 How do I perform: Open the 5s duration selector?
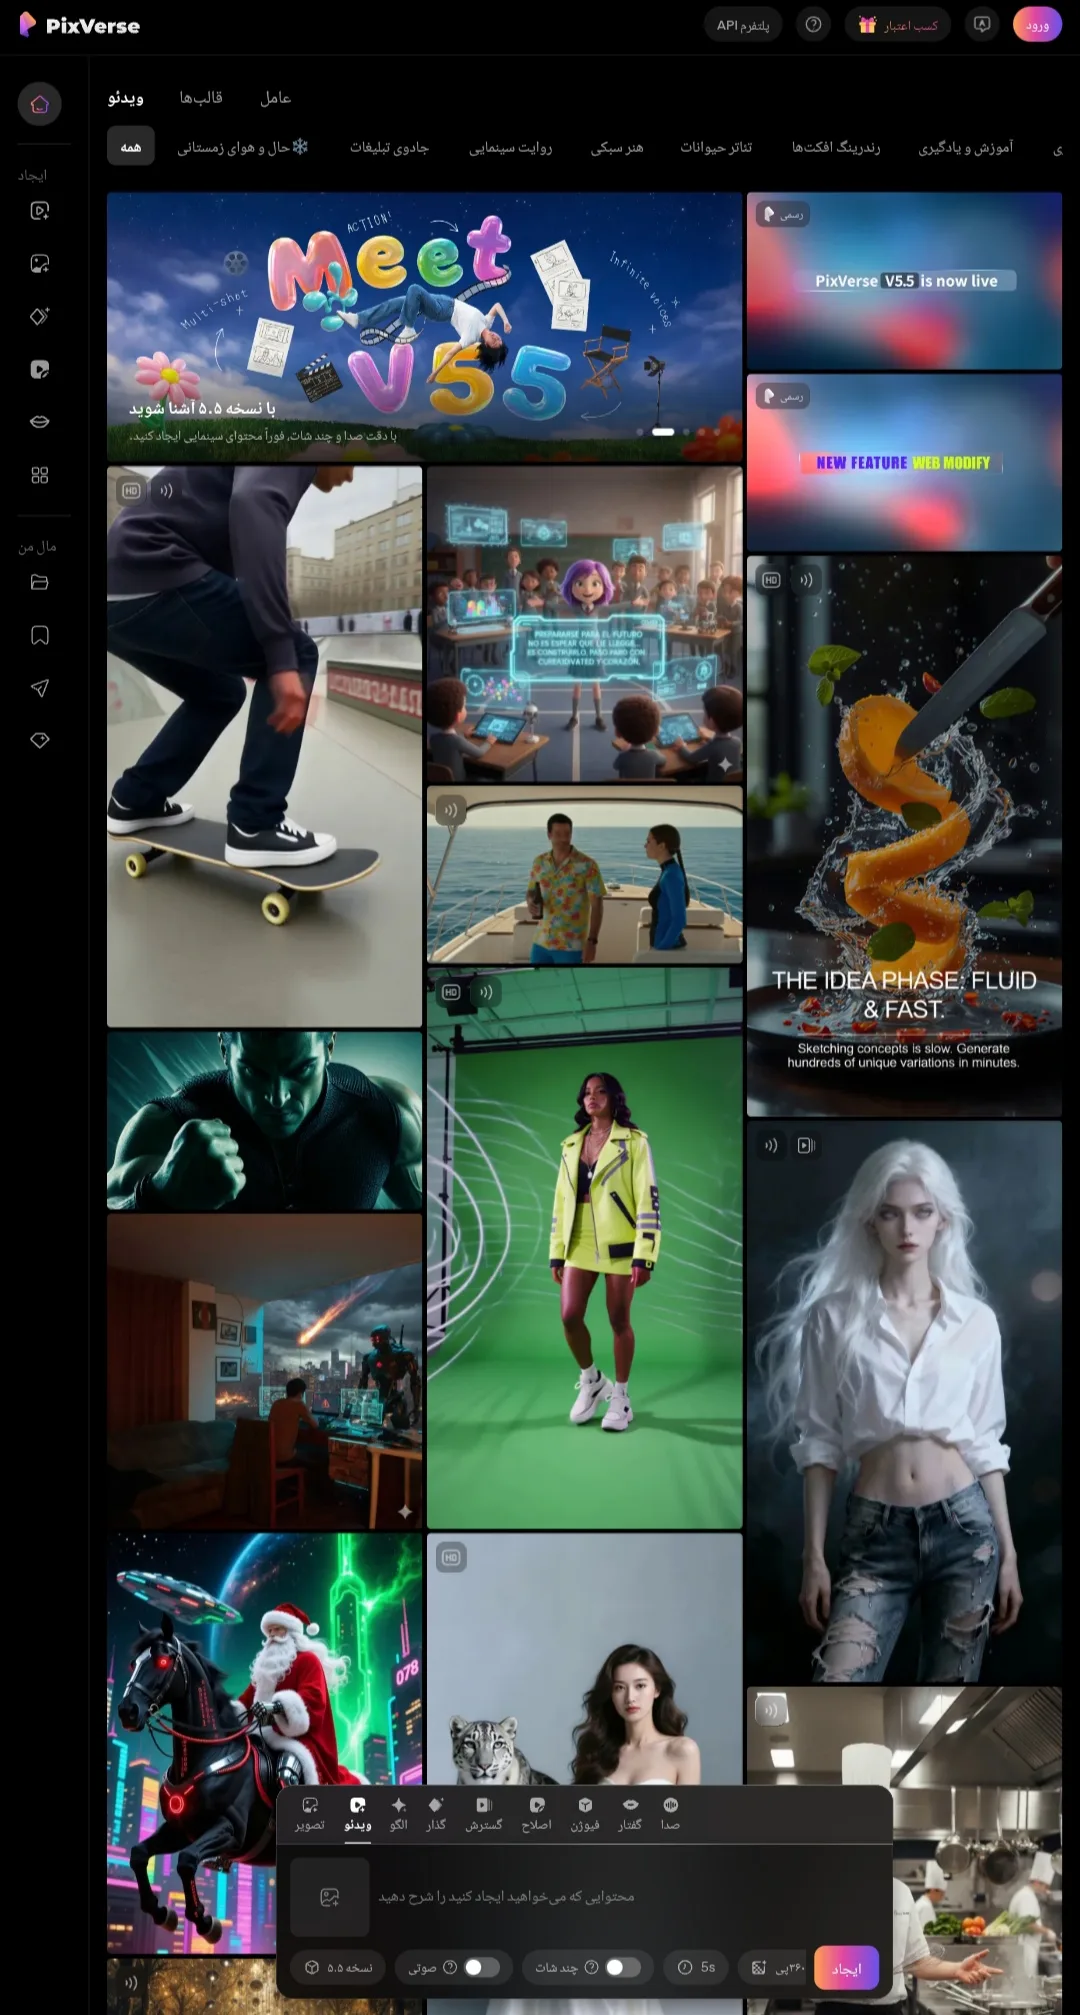697,1967
